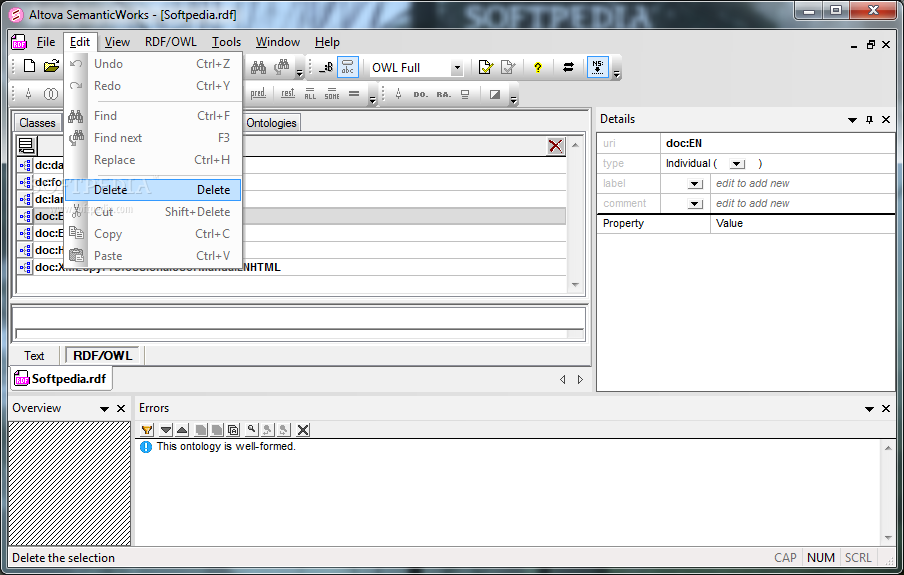Click the Find binoculars toolbar icon
Viewport: 904px width, 575px height.
[258, 67]
